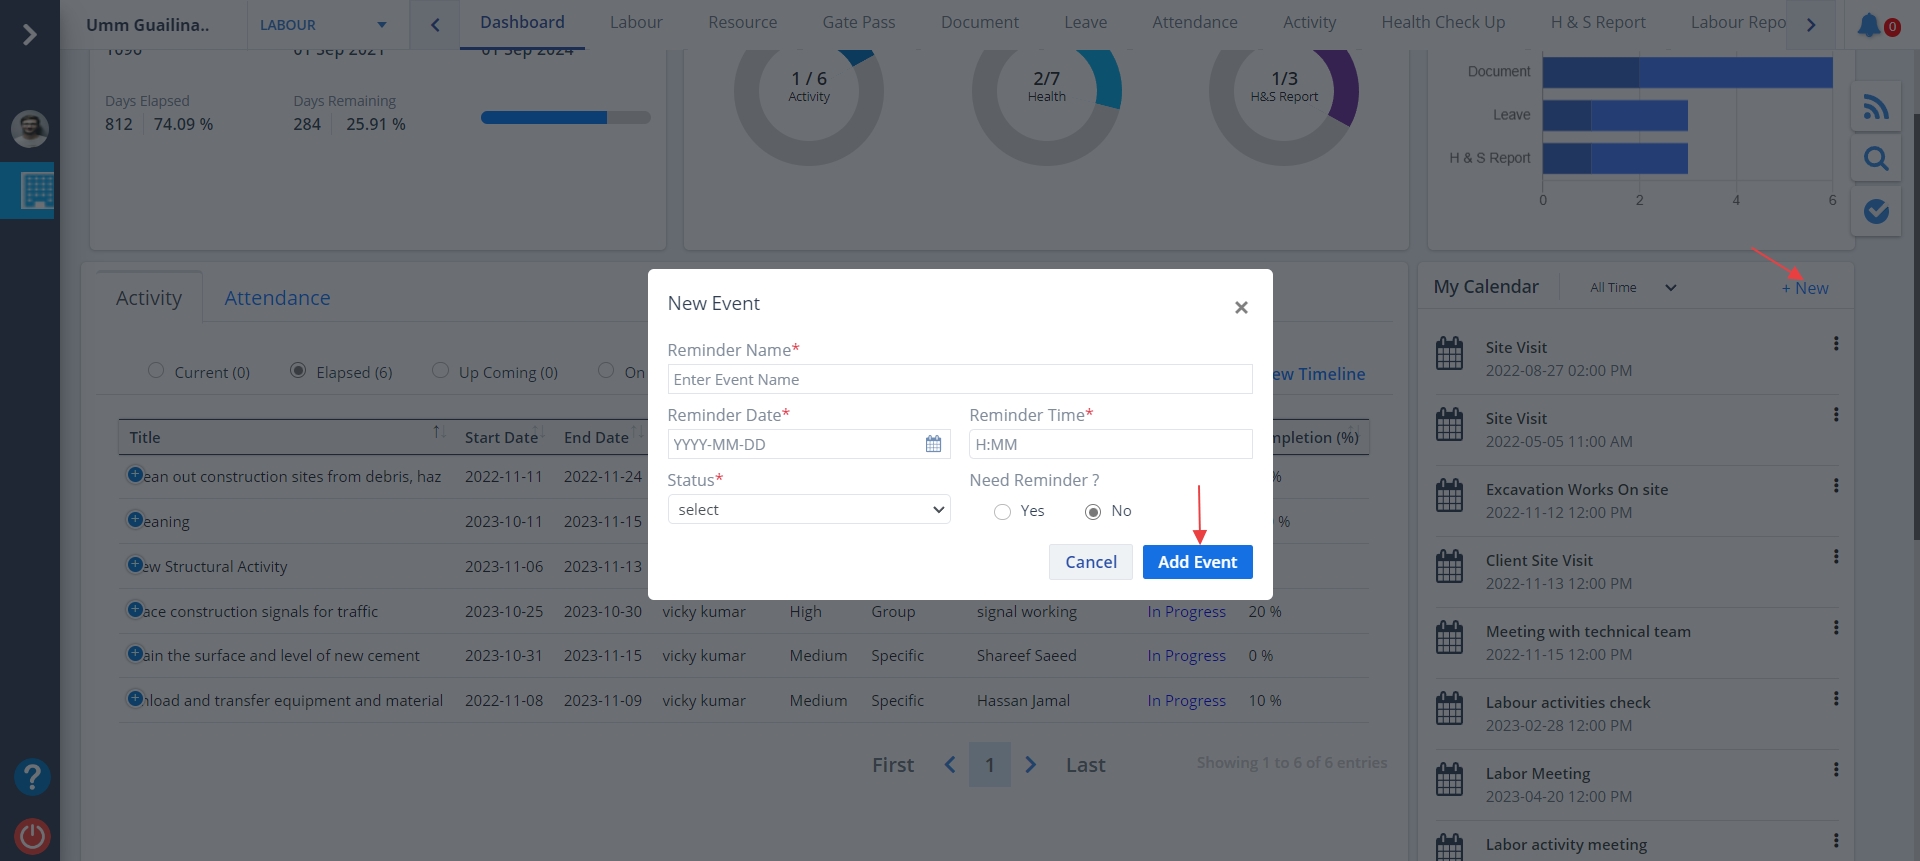Screen dimensions: 1920x861
Task: Open the RSS feed icon
Action: pyautogui.click(x=1876, y=107)
